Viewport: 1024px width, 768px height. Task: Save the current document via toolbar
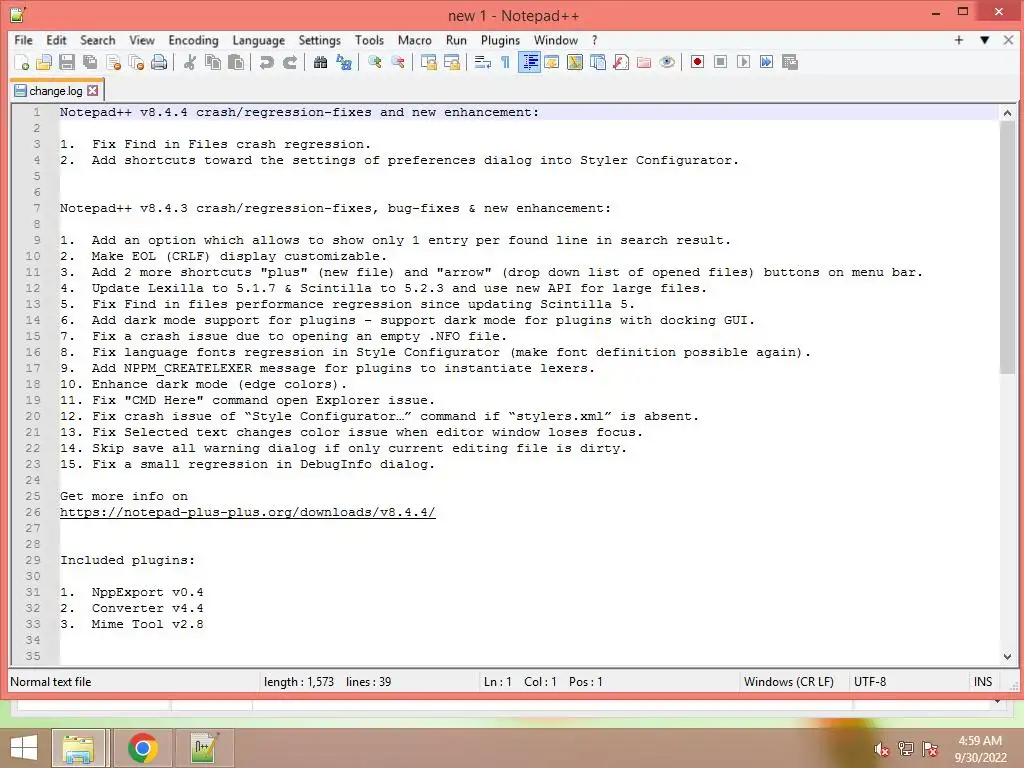pyautogui.click(x=67, y=62)
